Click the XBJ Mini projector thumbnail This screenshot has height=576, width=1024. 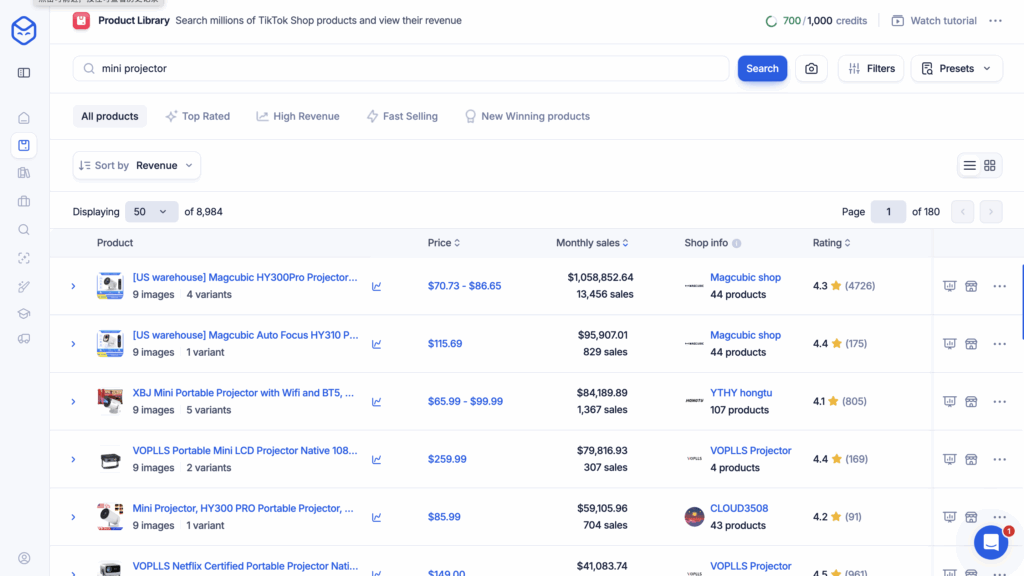(x=110, y=402)
